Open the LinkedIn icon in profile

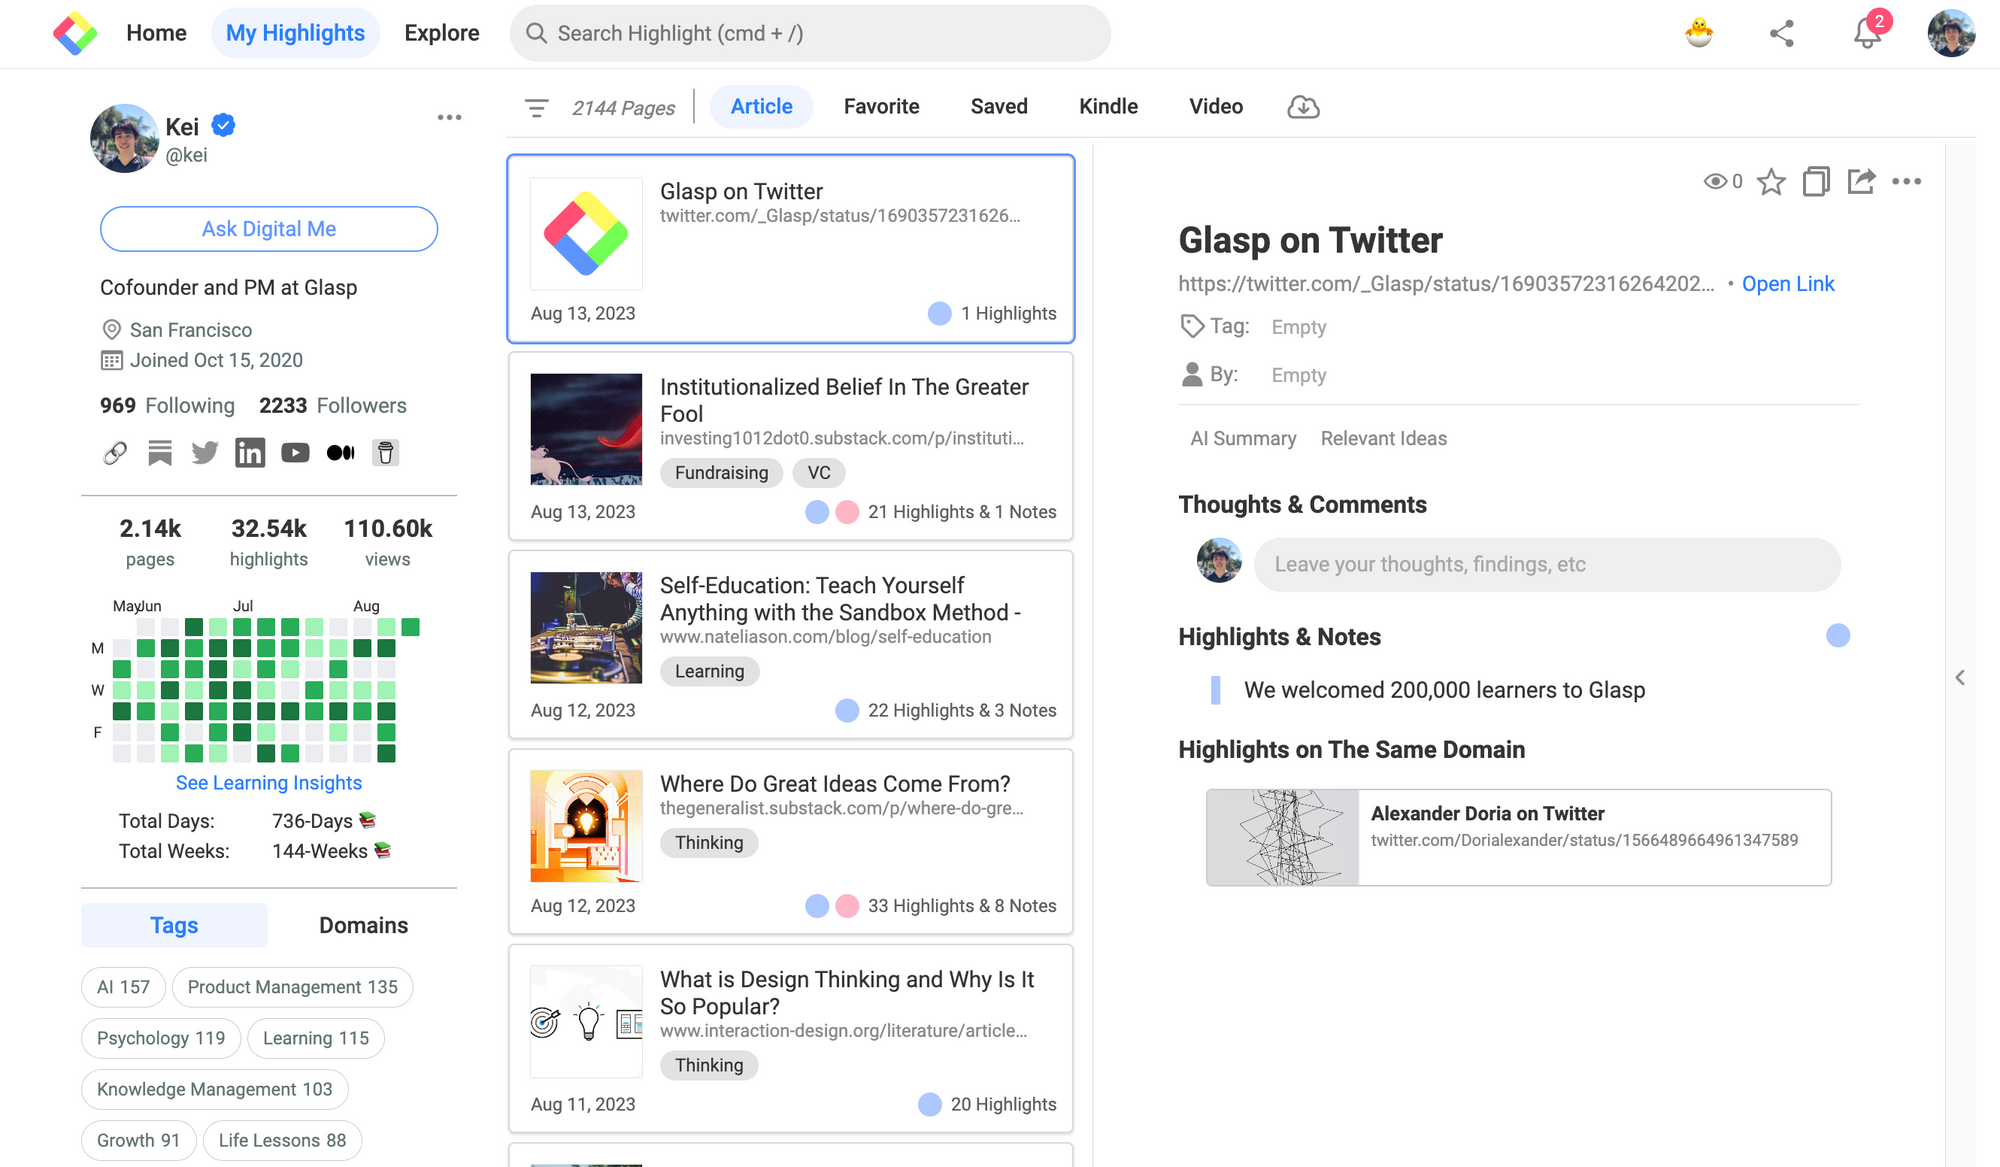250,453
